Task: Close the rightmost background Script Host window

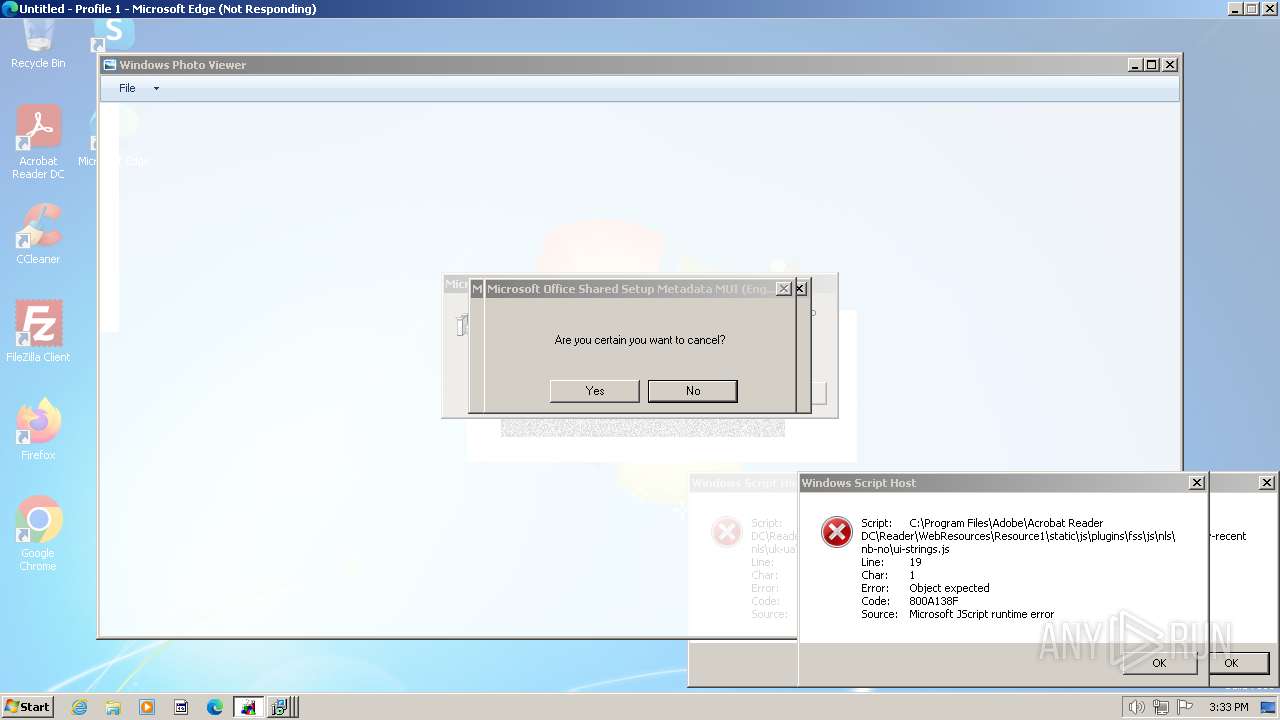Action: coord(1266,483)
